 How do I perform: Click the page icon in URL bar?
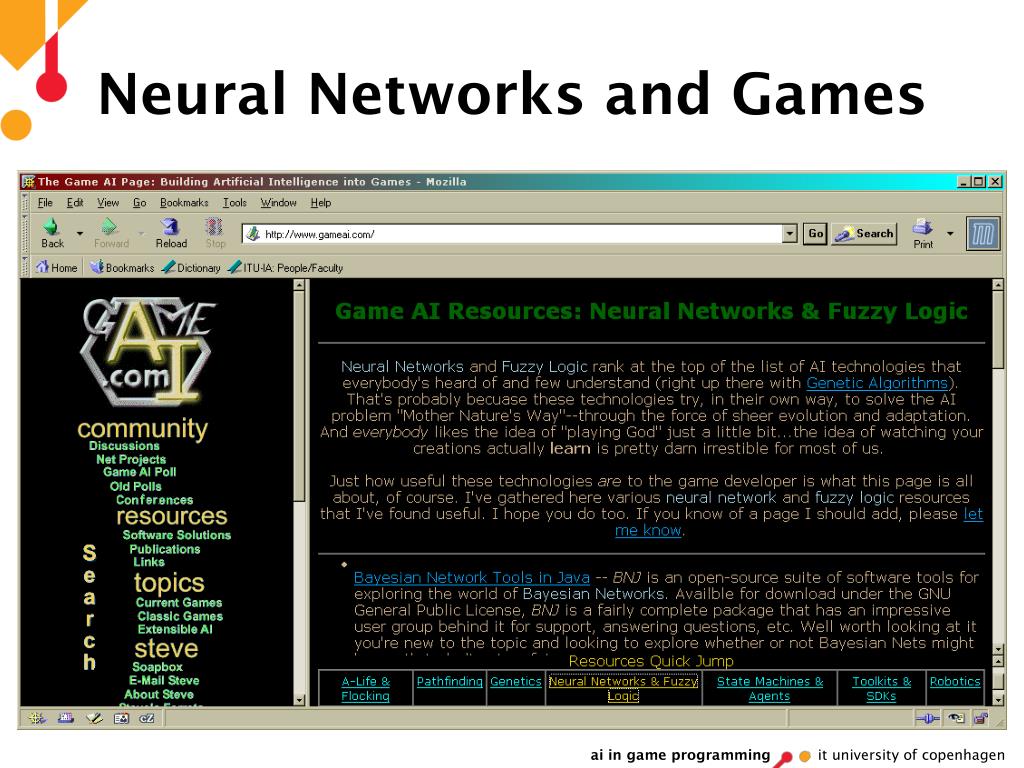tap(253, 234)
